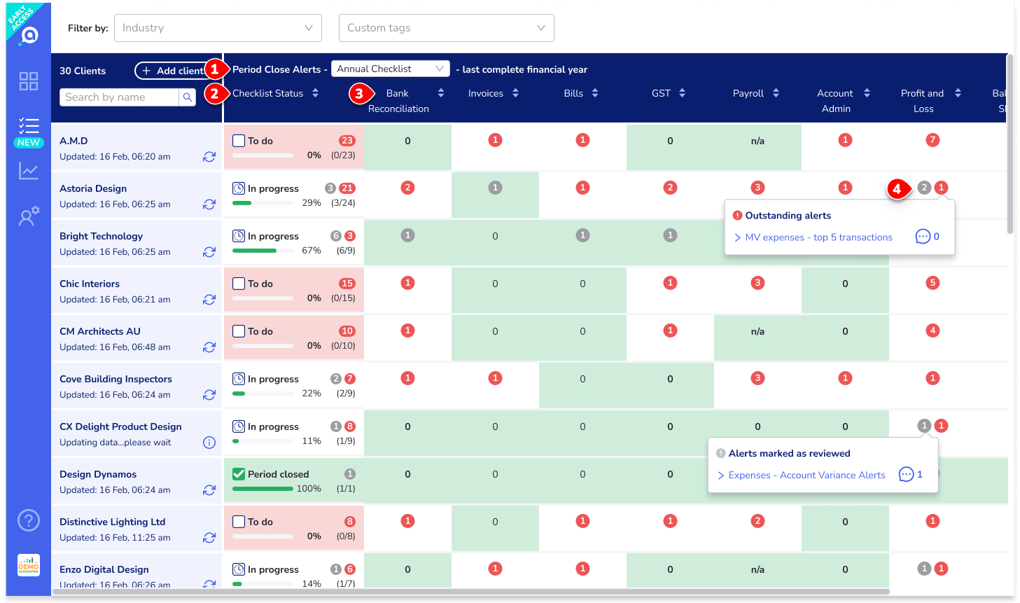Check the To do checkbox for A.M.D

[x=237, y=142]
